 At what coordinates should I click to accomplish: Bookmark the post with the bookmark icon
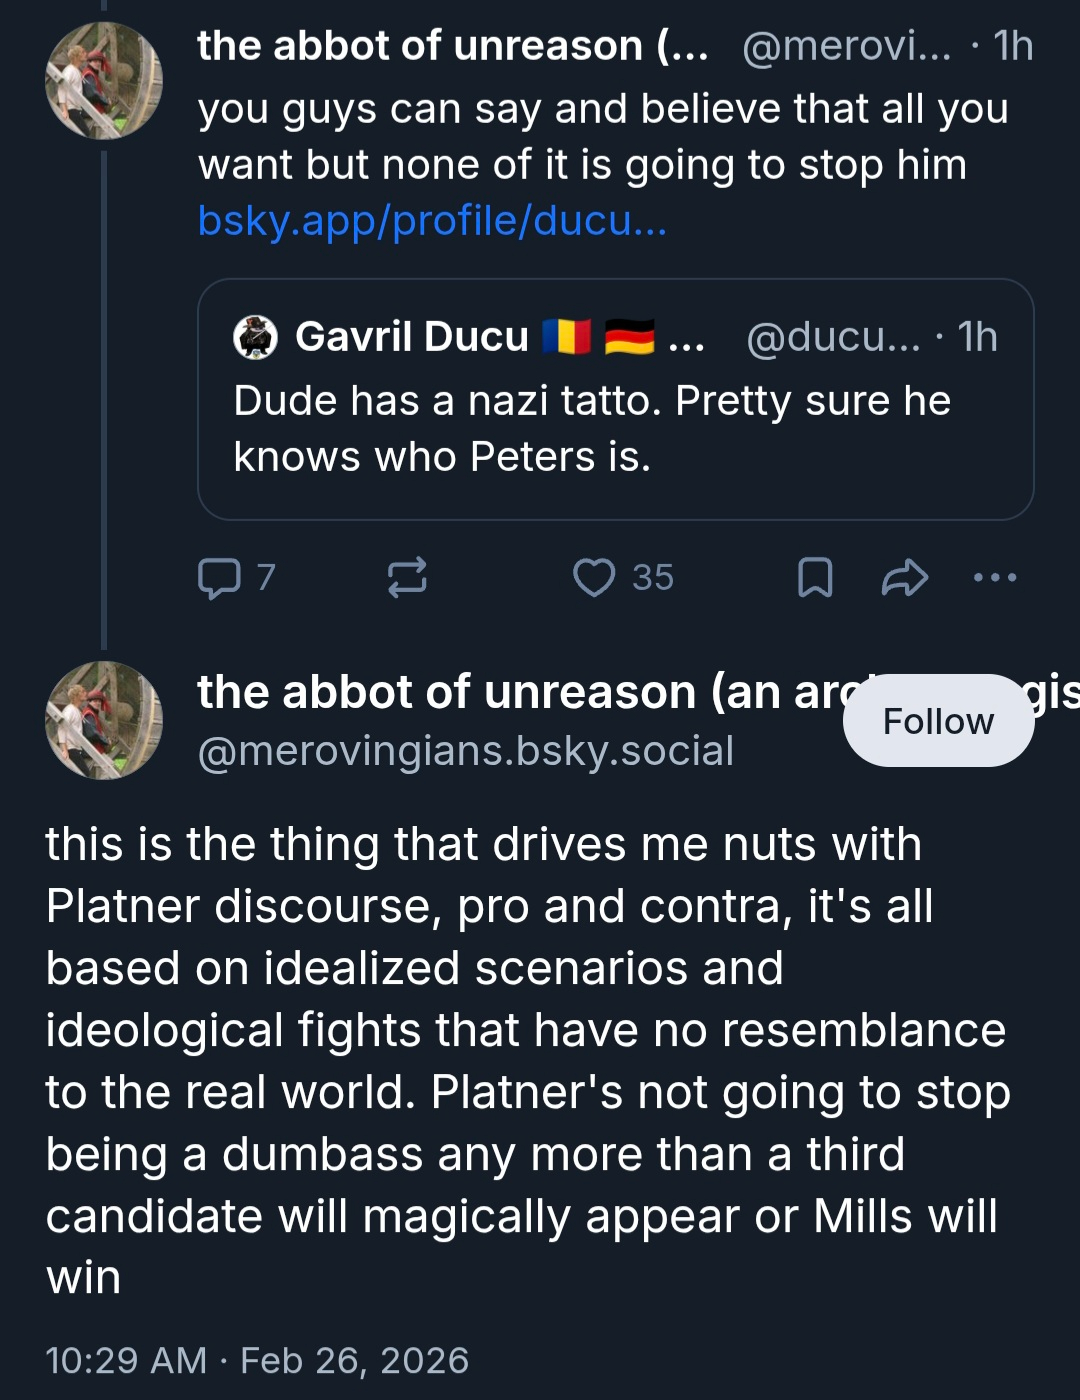point(815,578)
